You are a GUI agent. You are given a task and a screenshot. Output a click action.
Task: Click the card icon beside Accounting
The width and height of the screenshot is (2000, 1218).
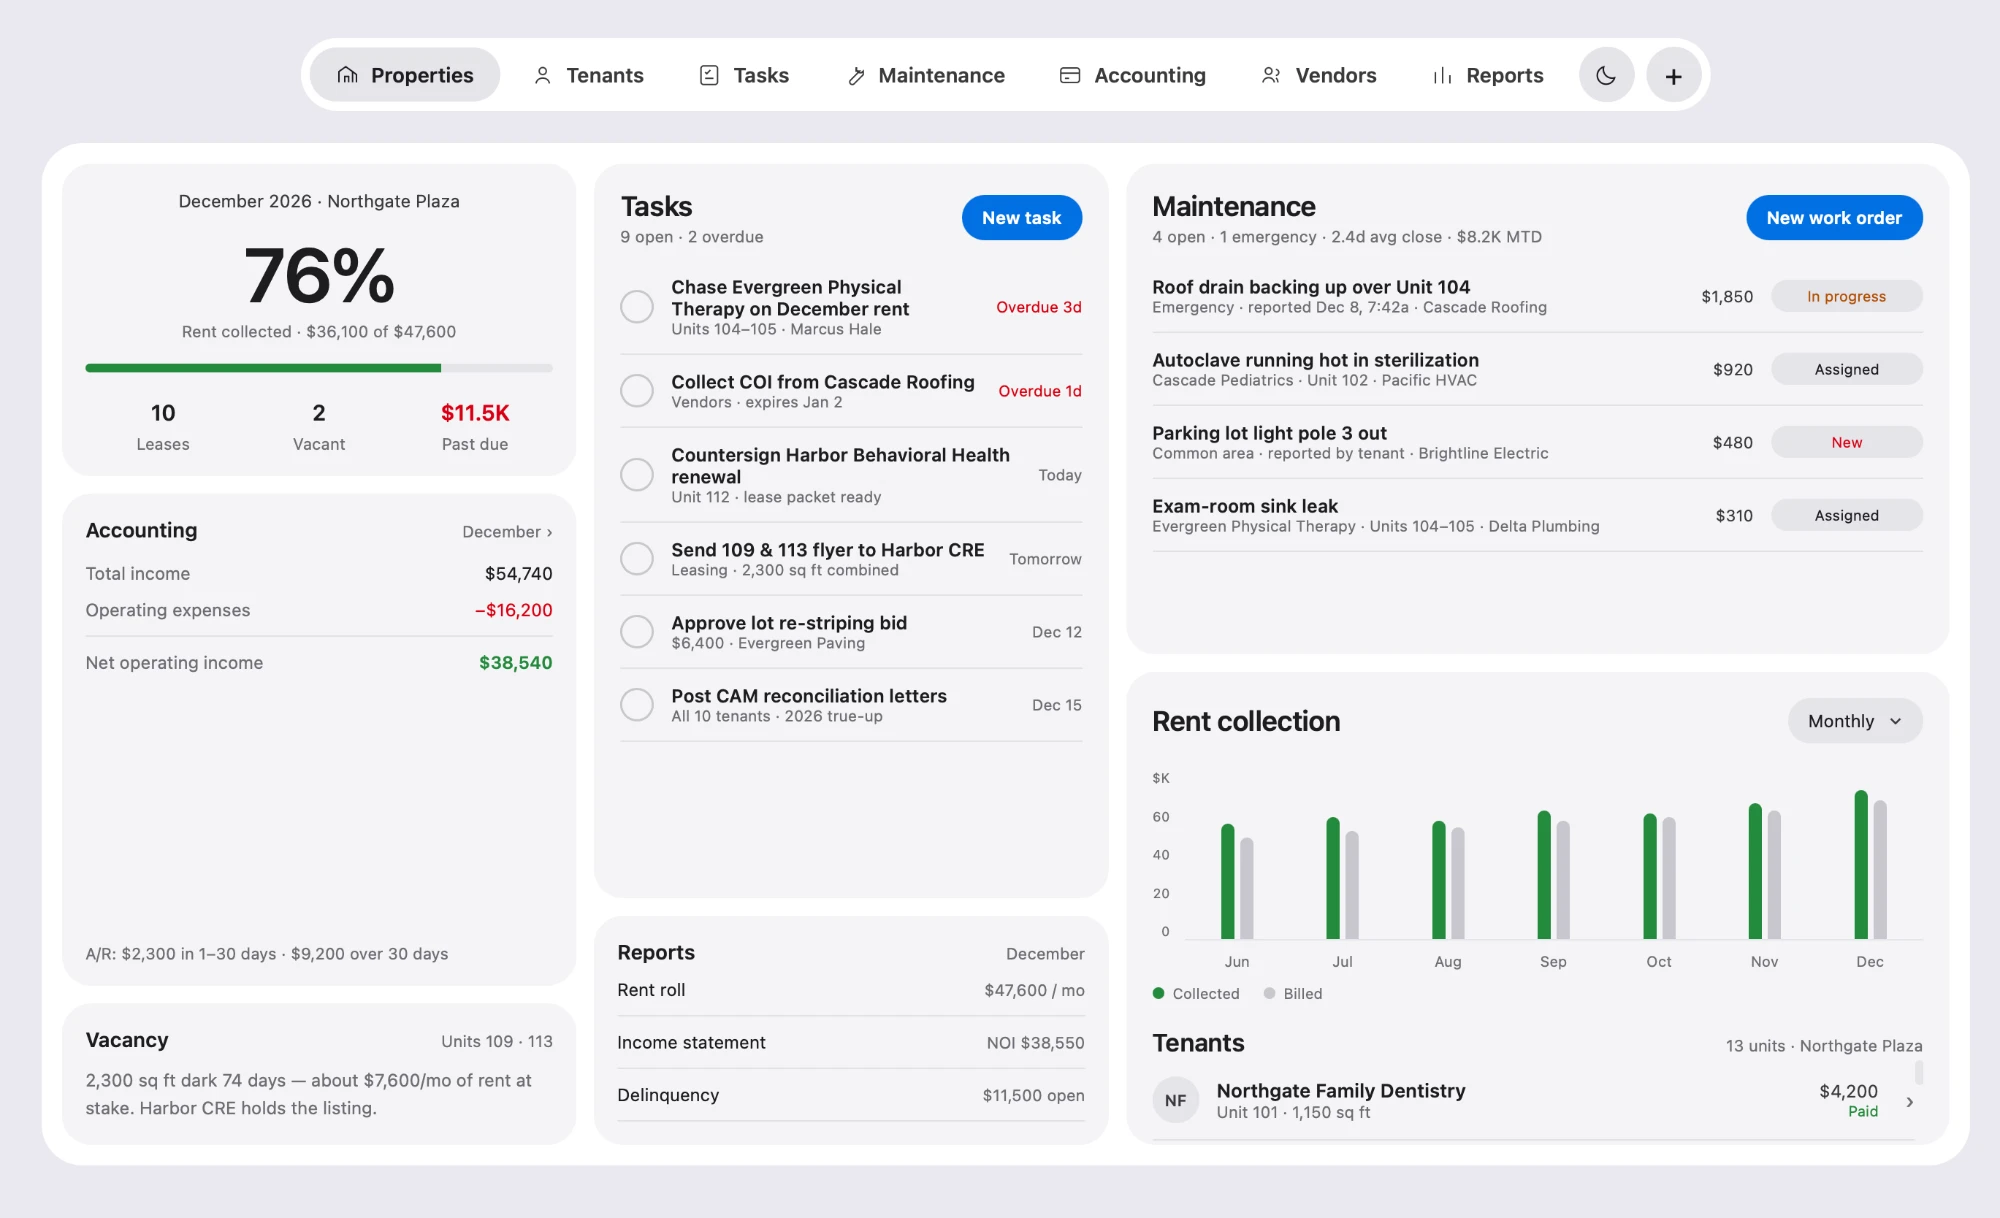pyautogui.click(x=1070, y=75)
